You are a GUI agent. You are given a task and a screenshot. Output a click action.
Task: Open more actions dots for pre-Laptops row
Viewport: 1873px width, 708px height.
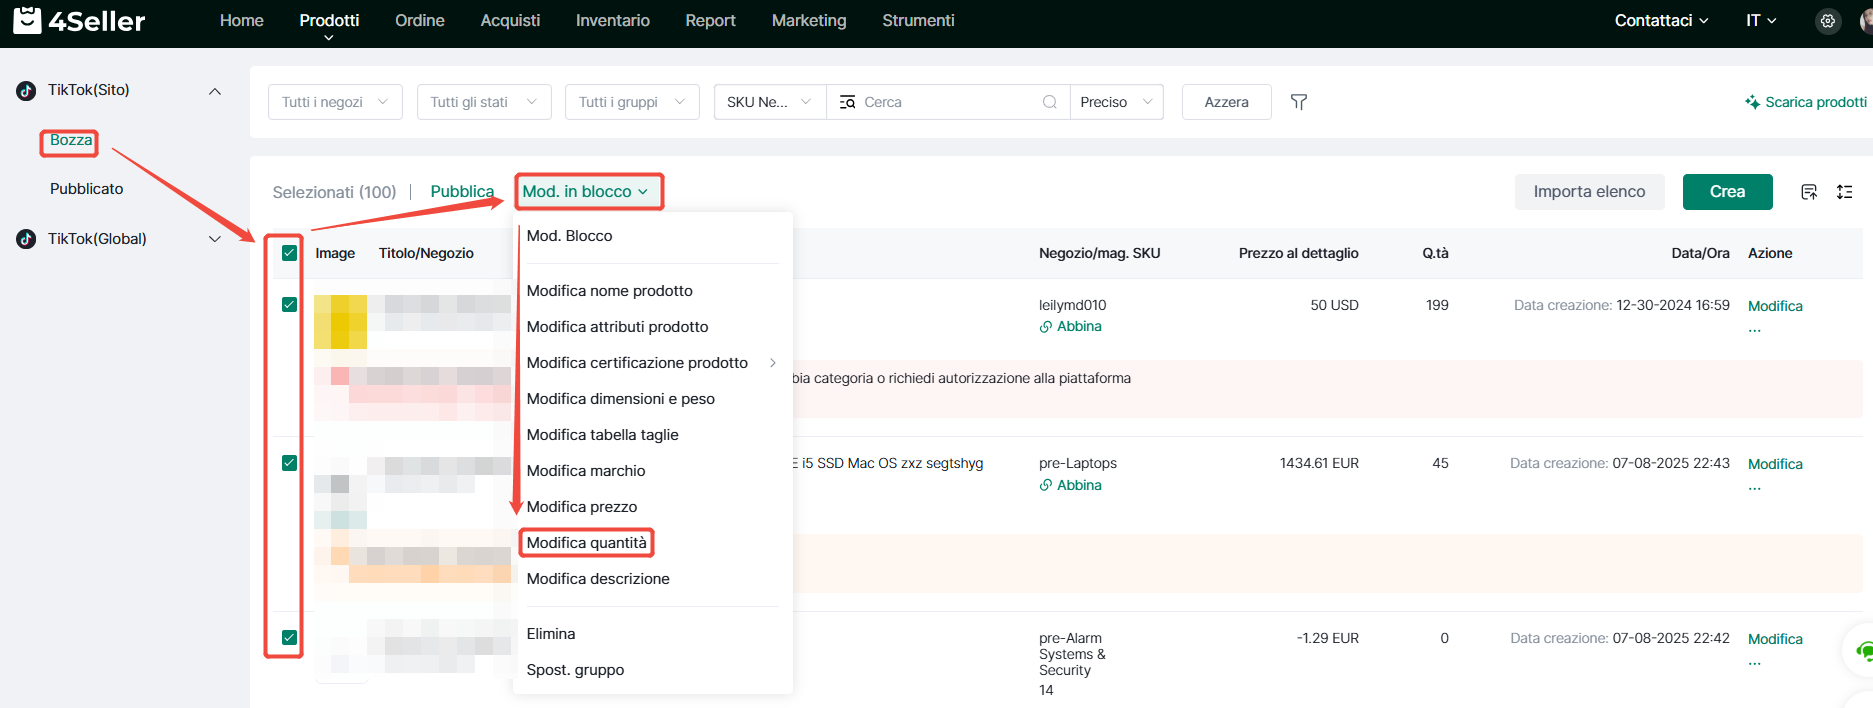point(1755,488)
